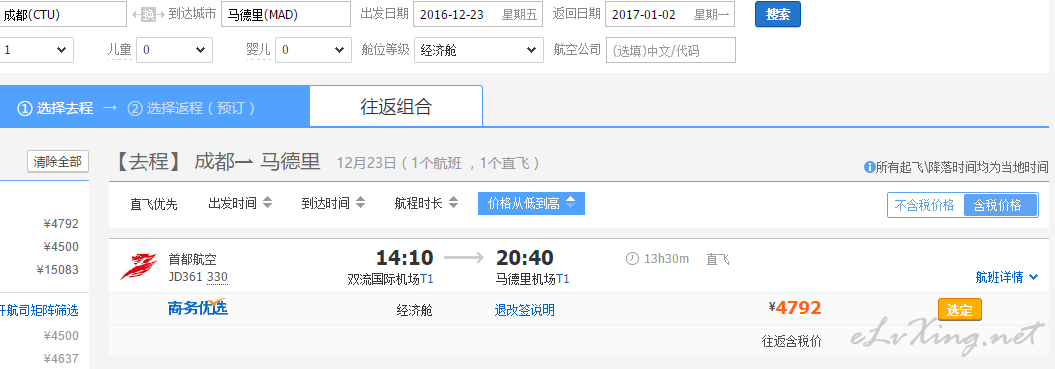Sort by flight duration arrows

click(x=453, y=203)
